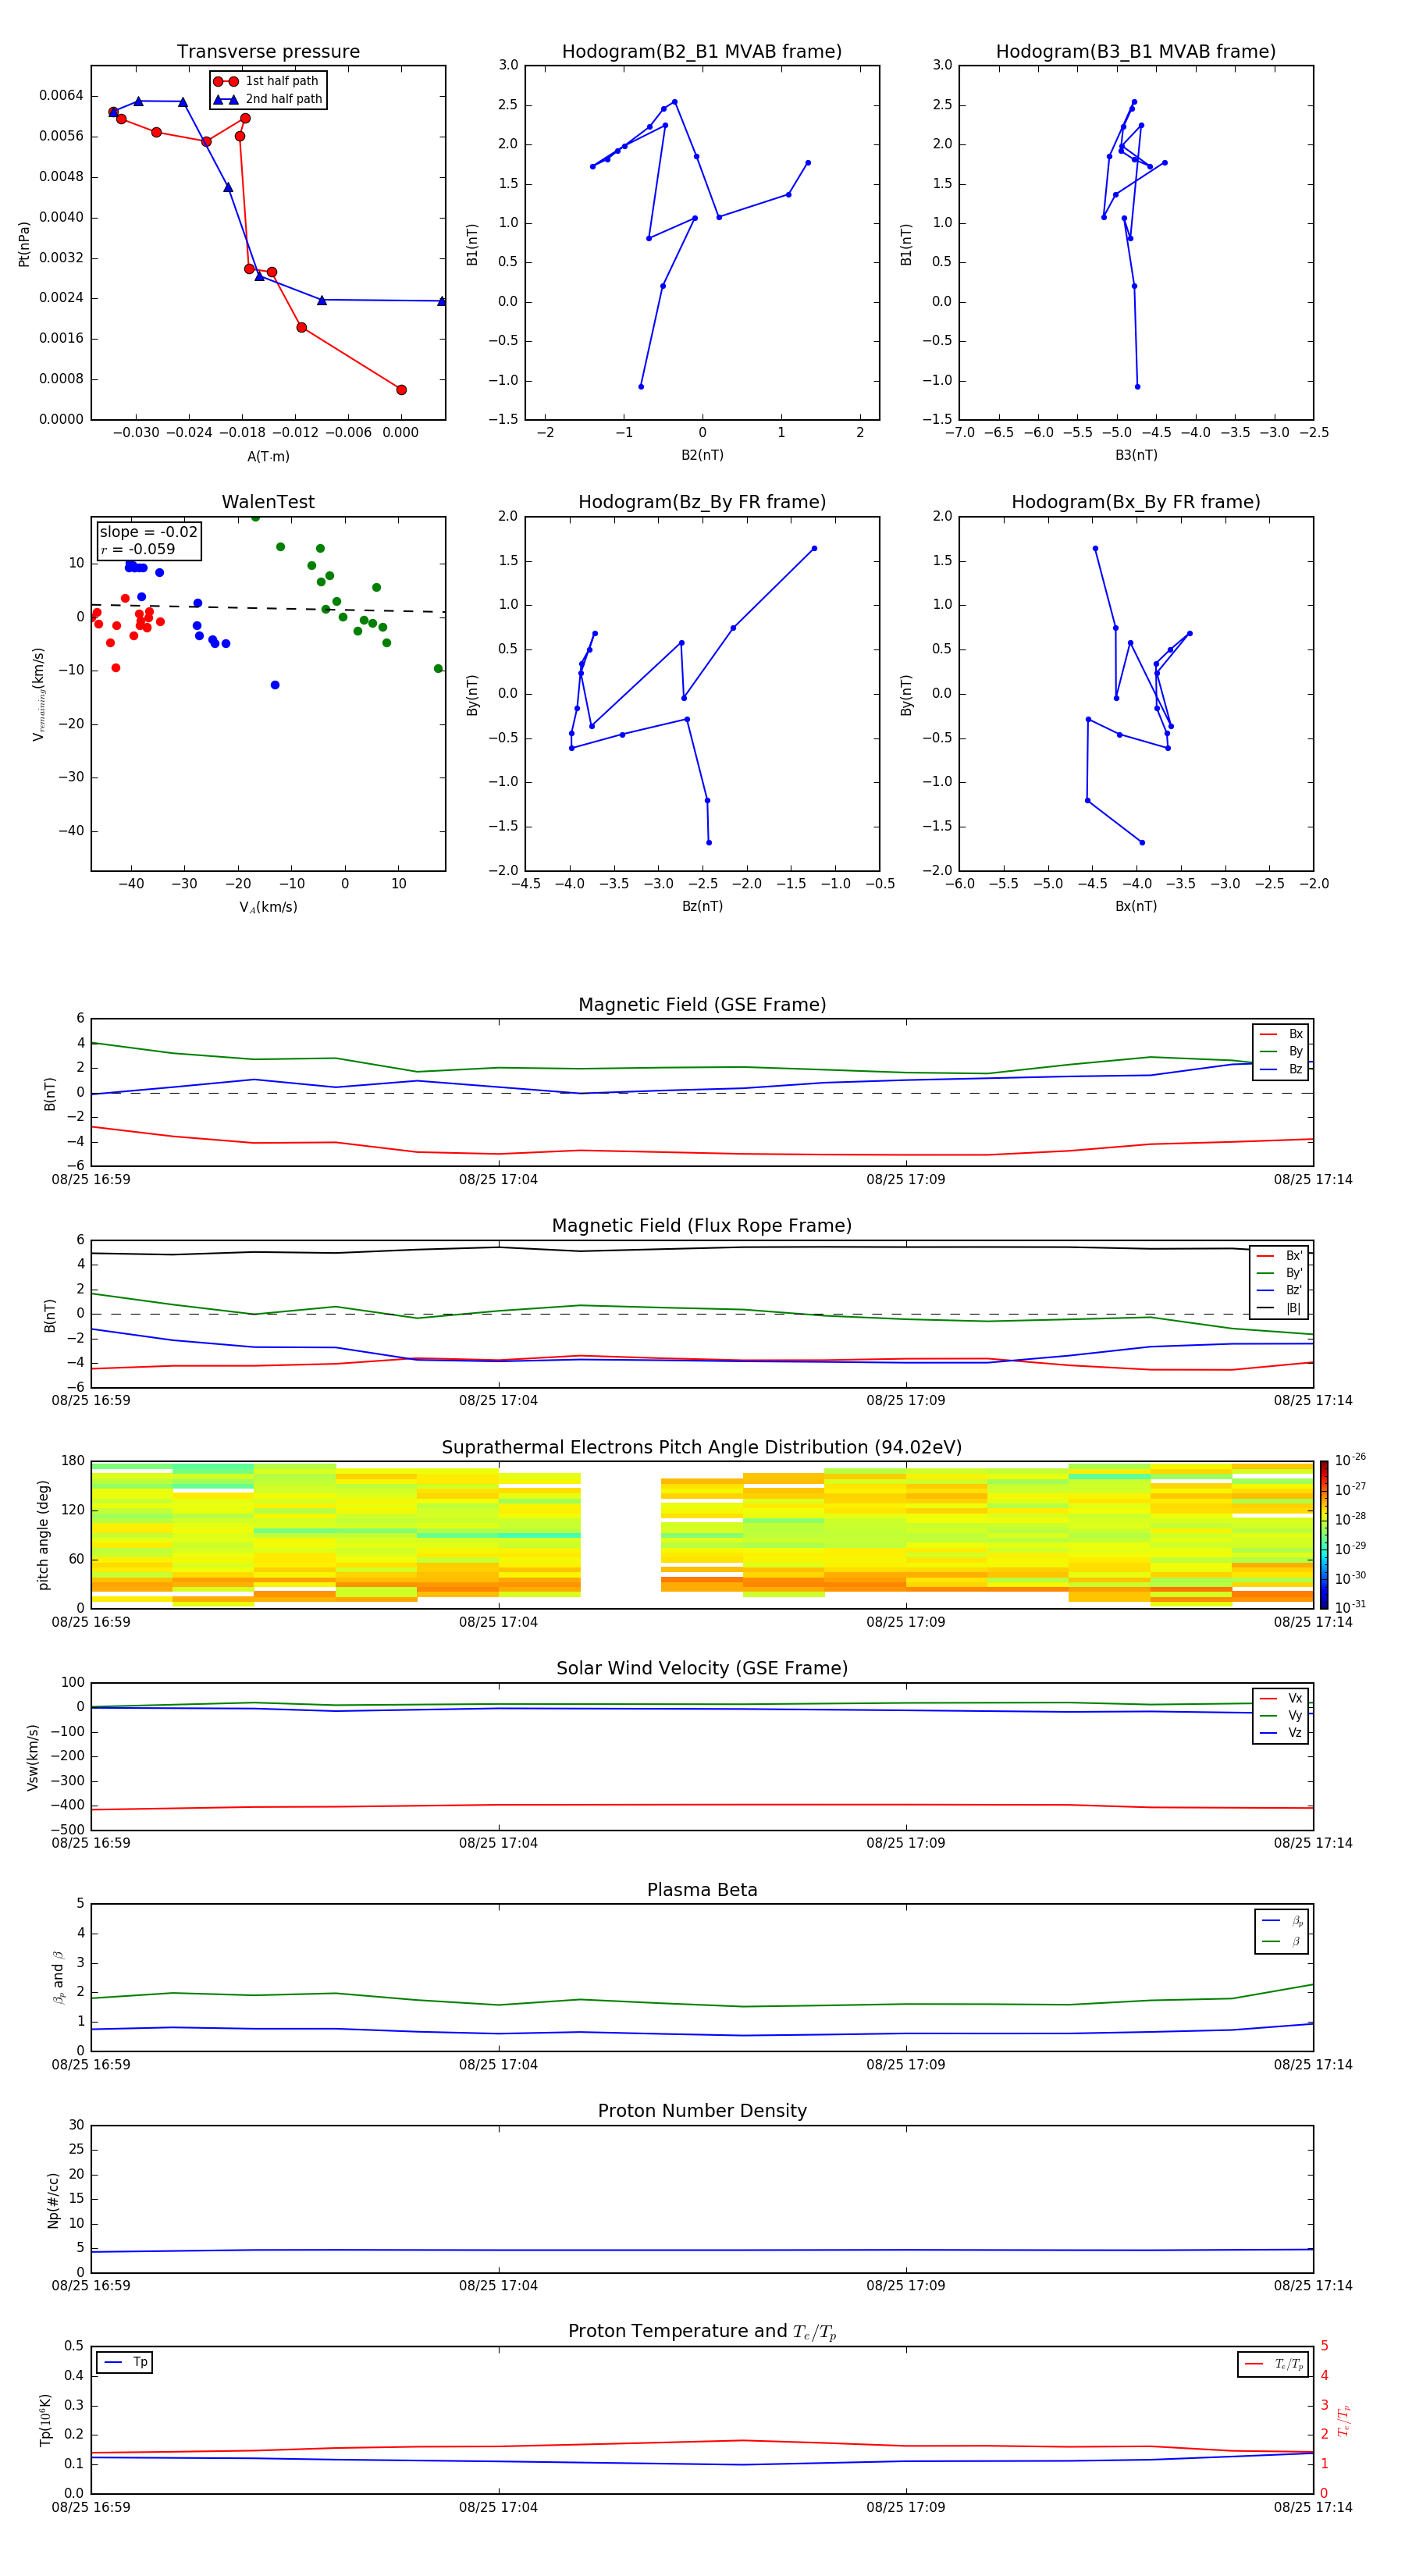Click the 'Vx' legend entry in velocity panel
Image resolution: width=1405 pixels, height=2576 pixels.
point(1282,1698)
